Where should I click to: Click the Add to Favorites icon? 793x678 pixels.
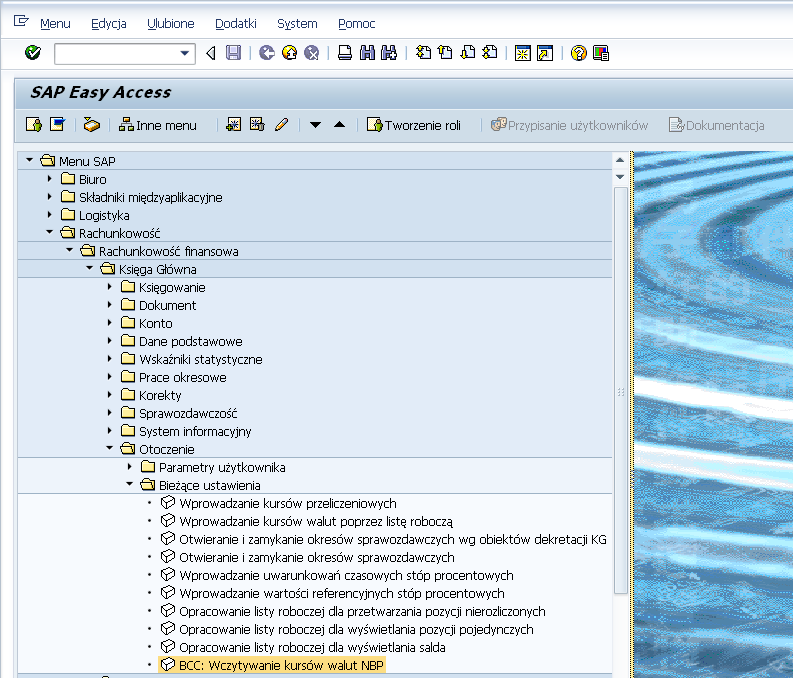[234, 124]
